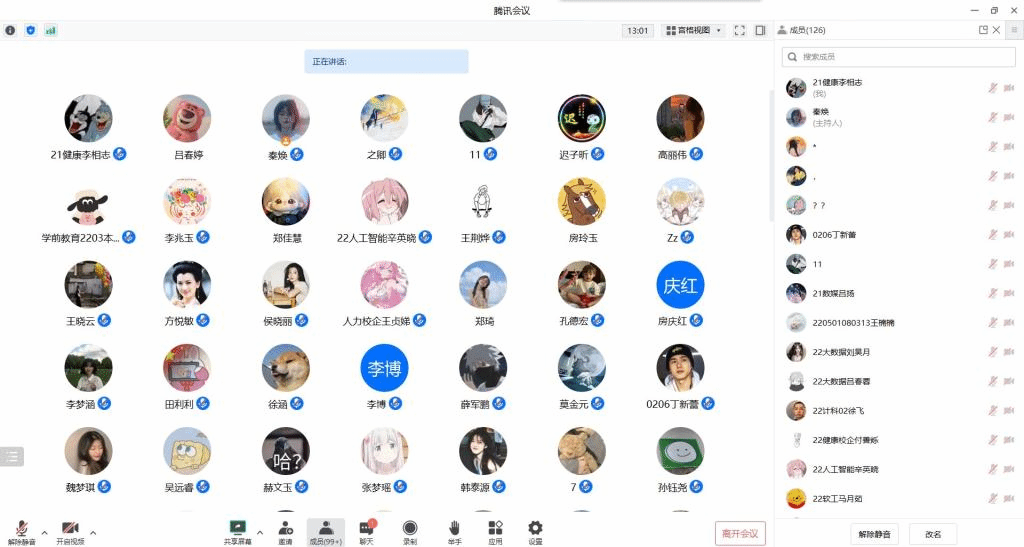Click the 离开会议 leave meeting button
The width and height of the screenshot is (1024, 547).
(740, 534)
